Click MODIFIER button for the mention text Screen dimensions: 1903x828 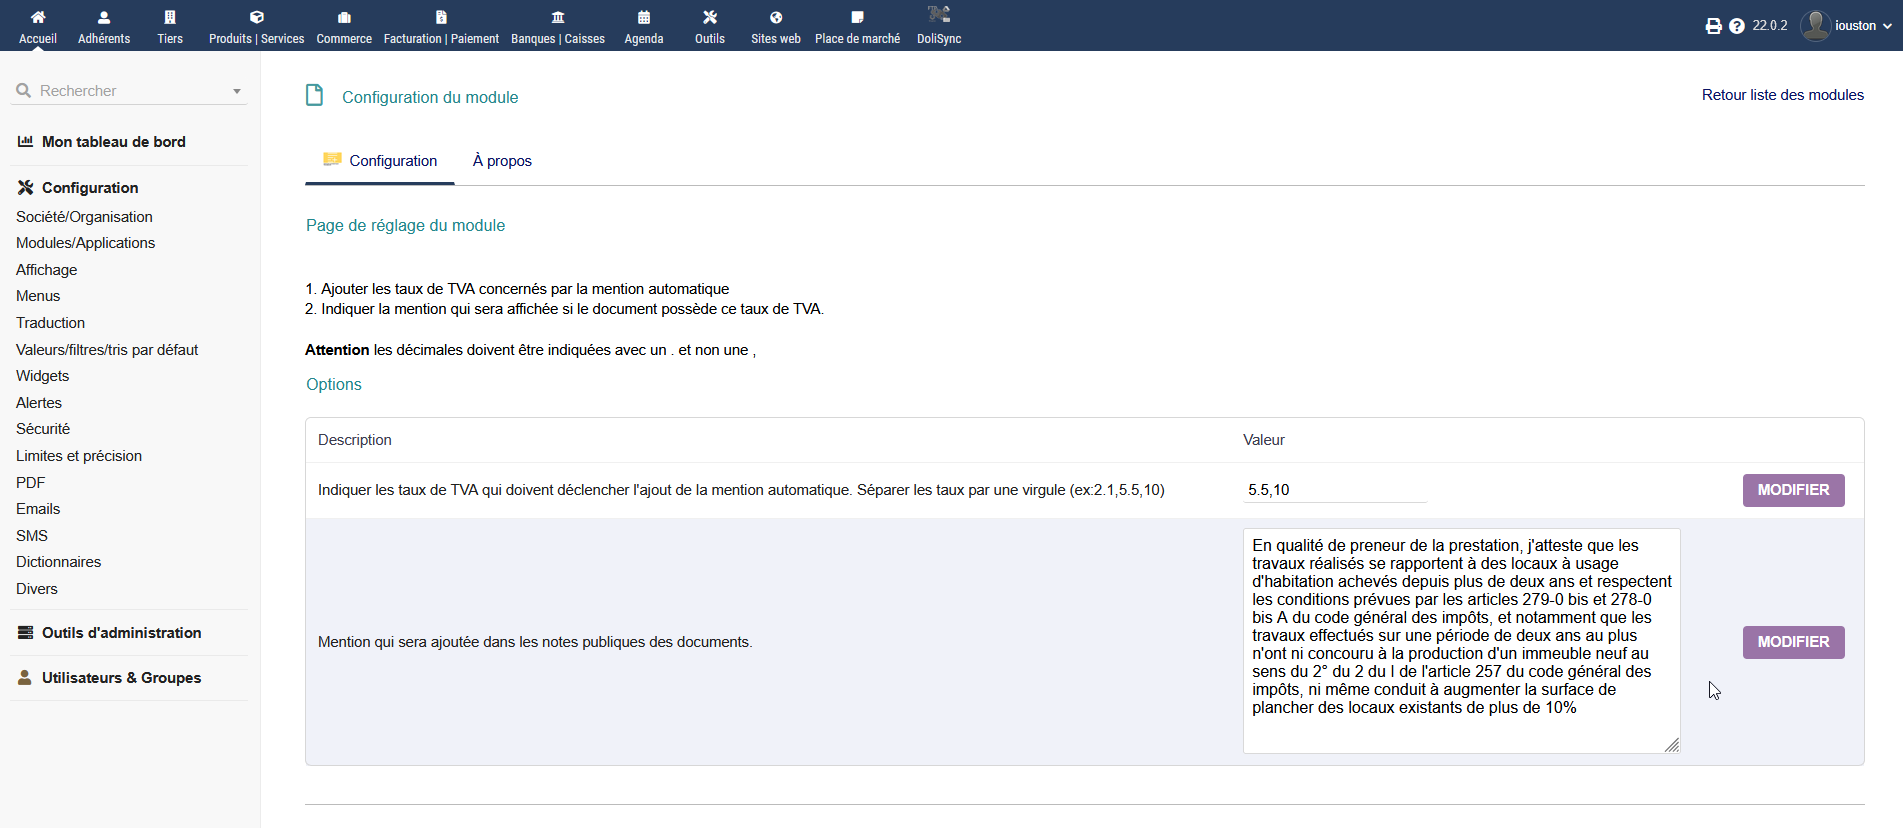[1793, 642]
